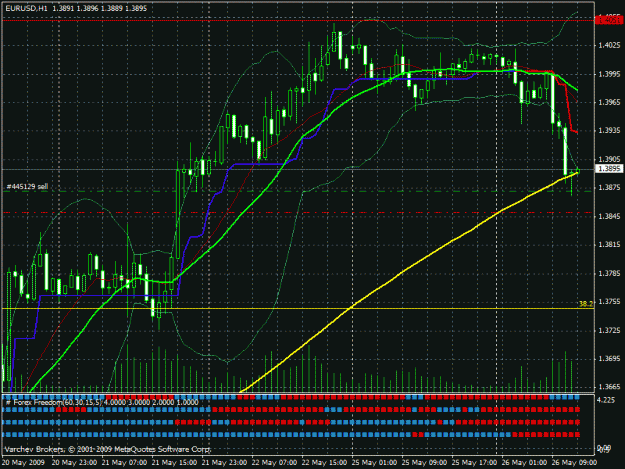Click the 1.3905 price axis label
Viewport: 625px width, 469px height.
609,159
